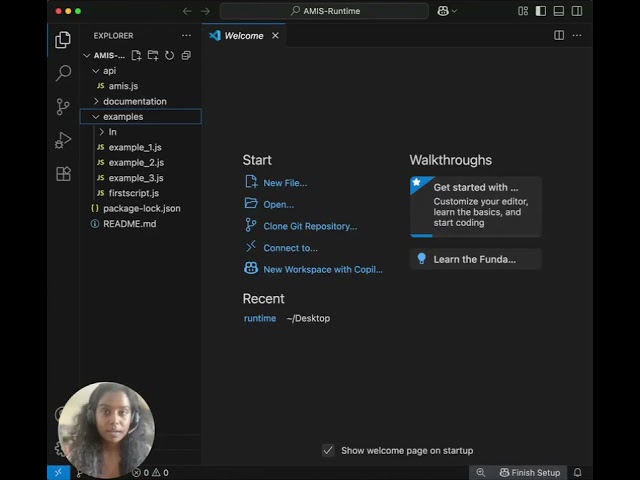Click Customize Layout icon in title bar
640x480 pixels.
tap(523, 11)
